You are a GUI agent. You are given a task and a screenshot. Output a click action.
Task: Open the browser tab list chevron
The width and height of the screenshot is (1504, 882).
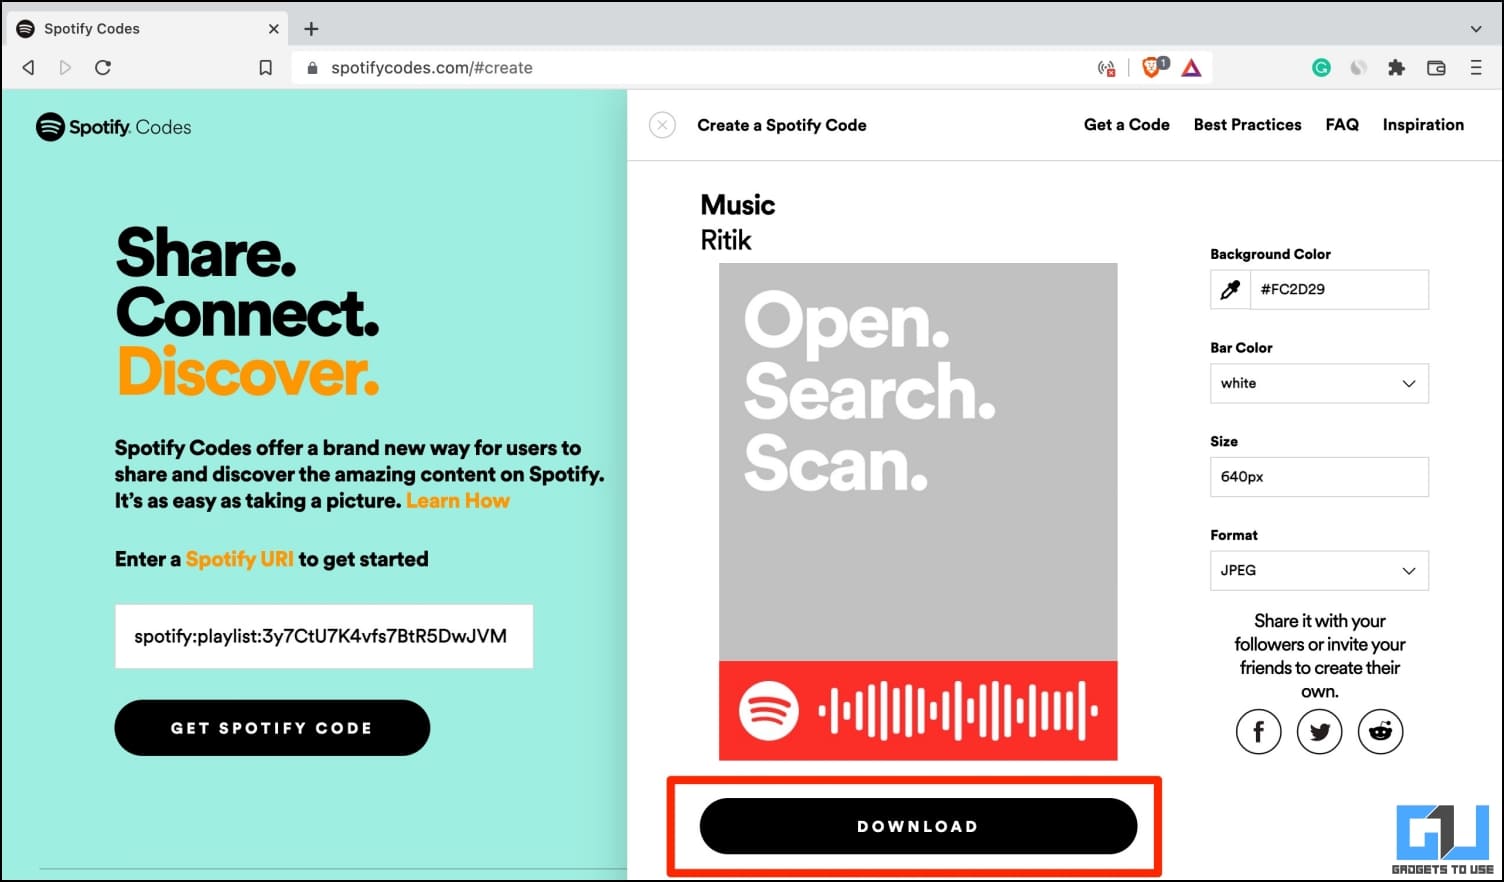(x=1476, y=28)
